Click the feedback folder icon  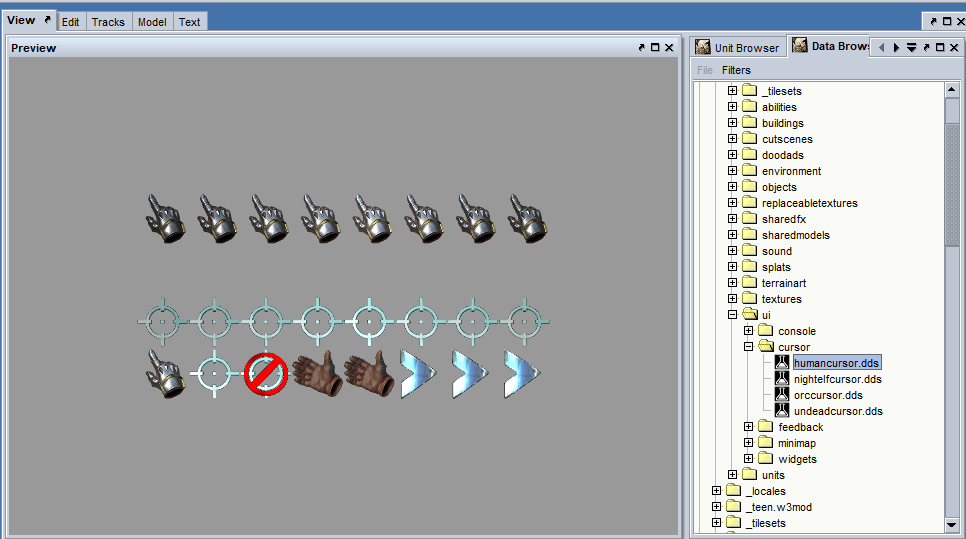[766, 427]
